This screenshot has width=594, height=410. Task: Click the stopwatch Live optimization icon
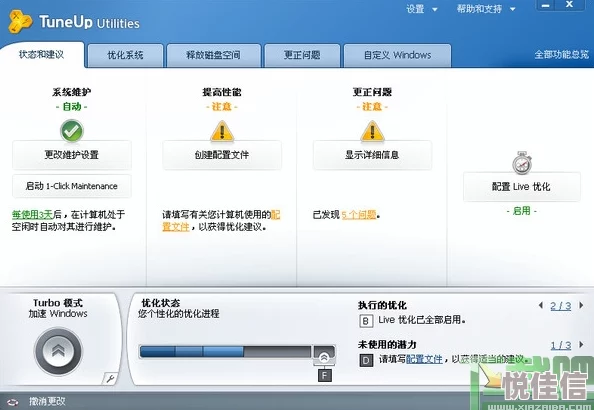click(522, 163)
